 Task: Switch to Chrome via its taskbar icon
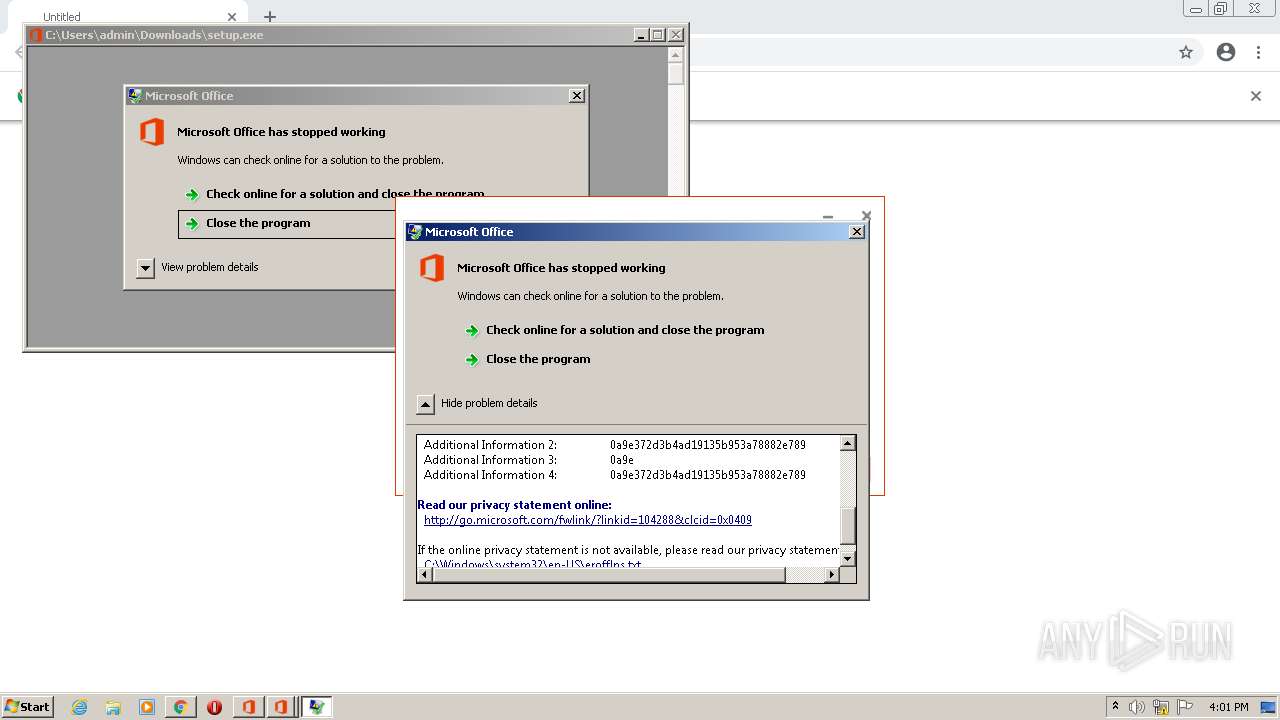click(x=181, y=707)
